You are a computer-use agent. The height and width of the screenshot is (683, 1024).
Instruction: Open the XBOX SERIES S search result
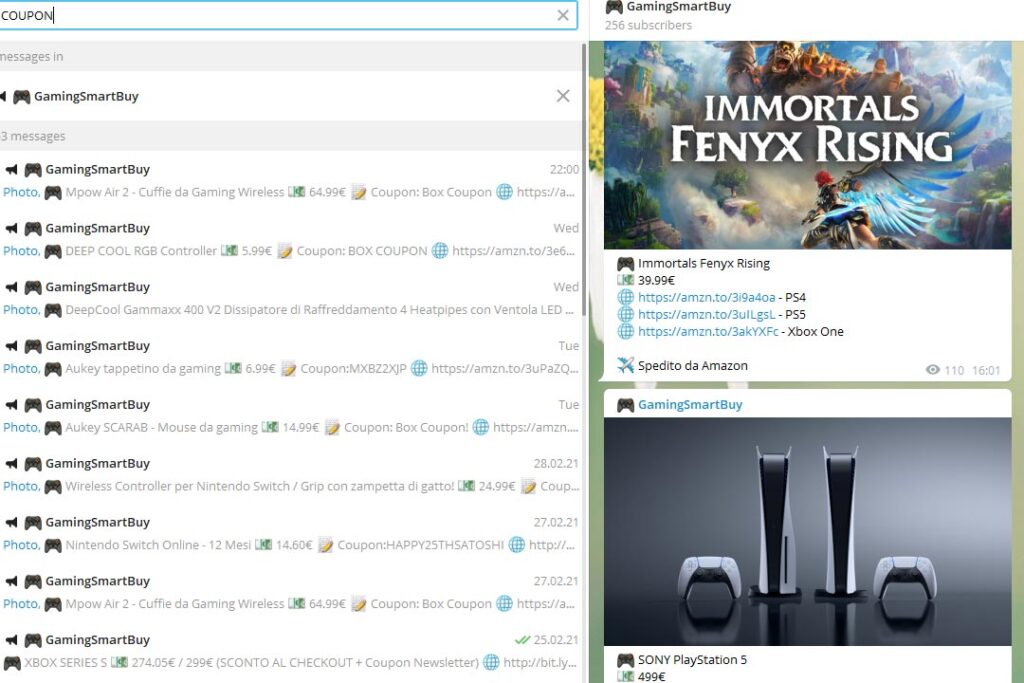coord(291,651)
